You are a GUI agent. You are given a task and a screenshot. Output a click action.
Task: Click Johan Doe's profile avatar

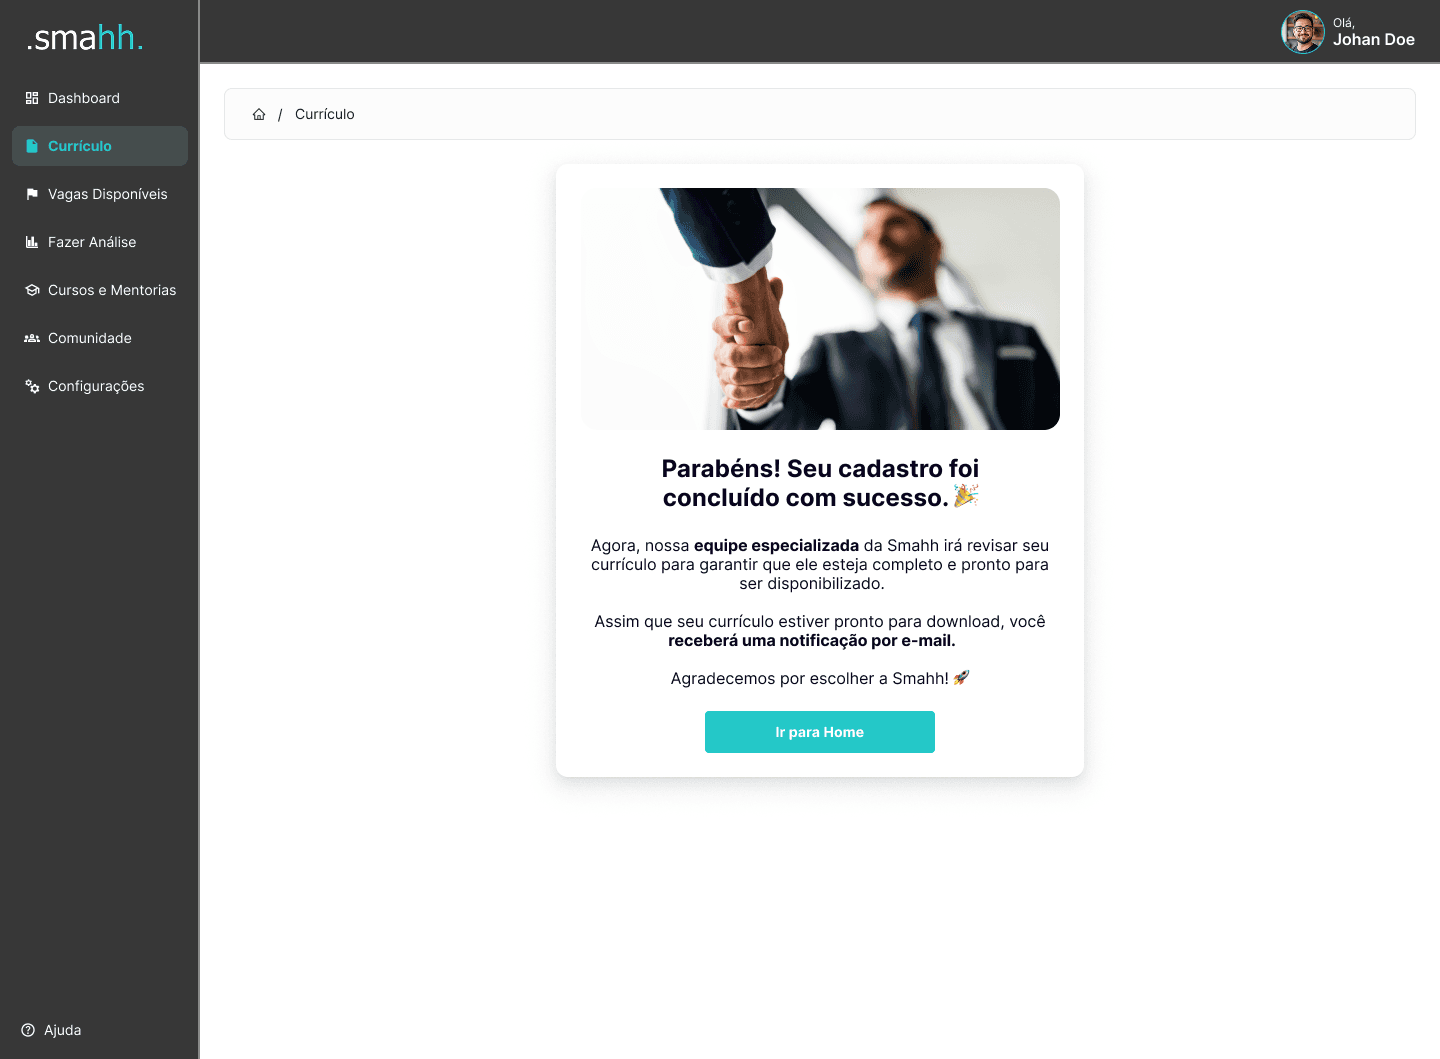1303,32
